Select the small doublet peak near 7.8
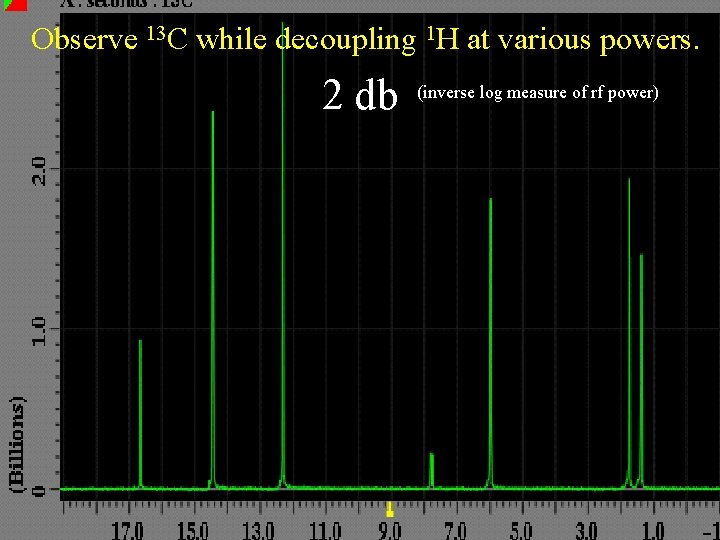The height and width of the screenshot is (540, 720). [432, 471]
